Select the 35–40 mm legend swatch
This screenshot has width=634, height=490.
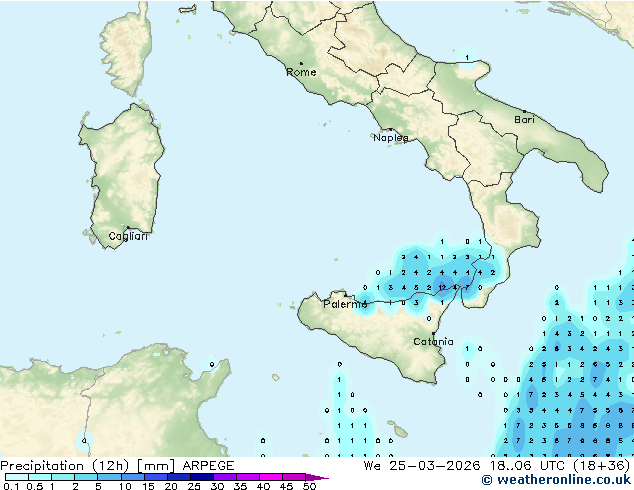coord(247,477)
